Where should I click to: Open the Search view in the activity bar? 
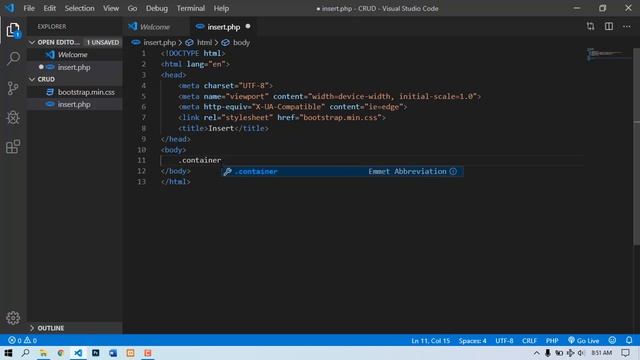tap(13, 58)
